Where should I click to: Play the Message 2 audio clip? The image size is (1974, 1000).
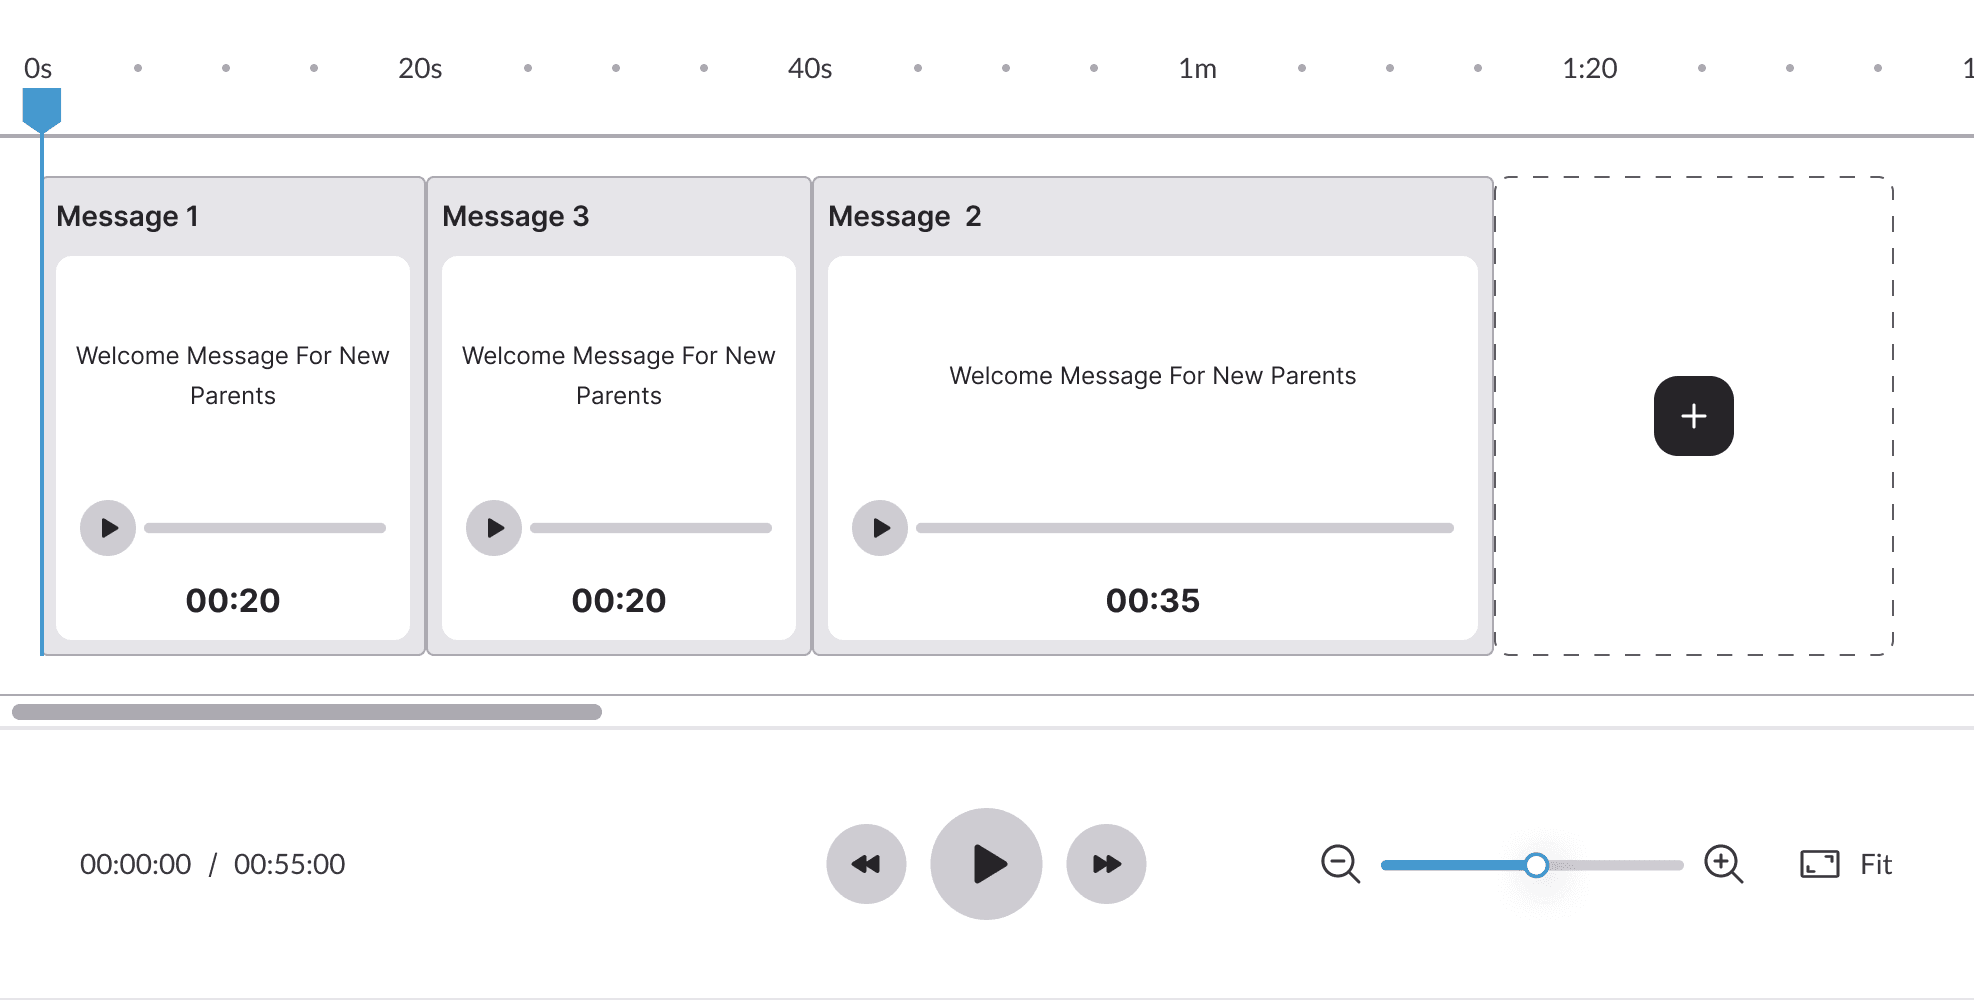pyautogui.click(x=880, y=528)
